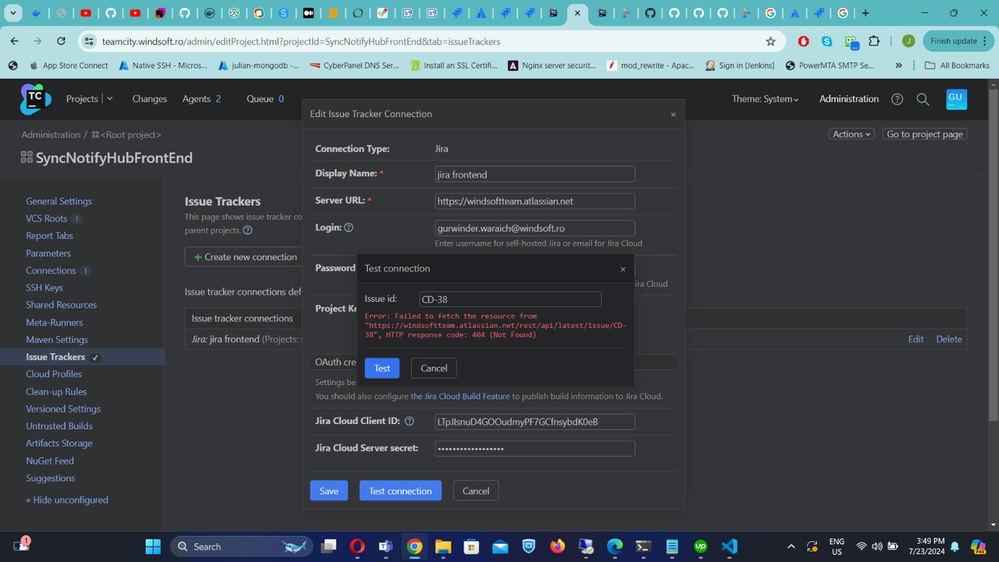Open the Actions dropdown
The width and height of the screenshot is (999, 562).
click(851, 134)
